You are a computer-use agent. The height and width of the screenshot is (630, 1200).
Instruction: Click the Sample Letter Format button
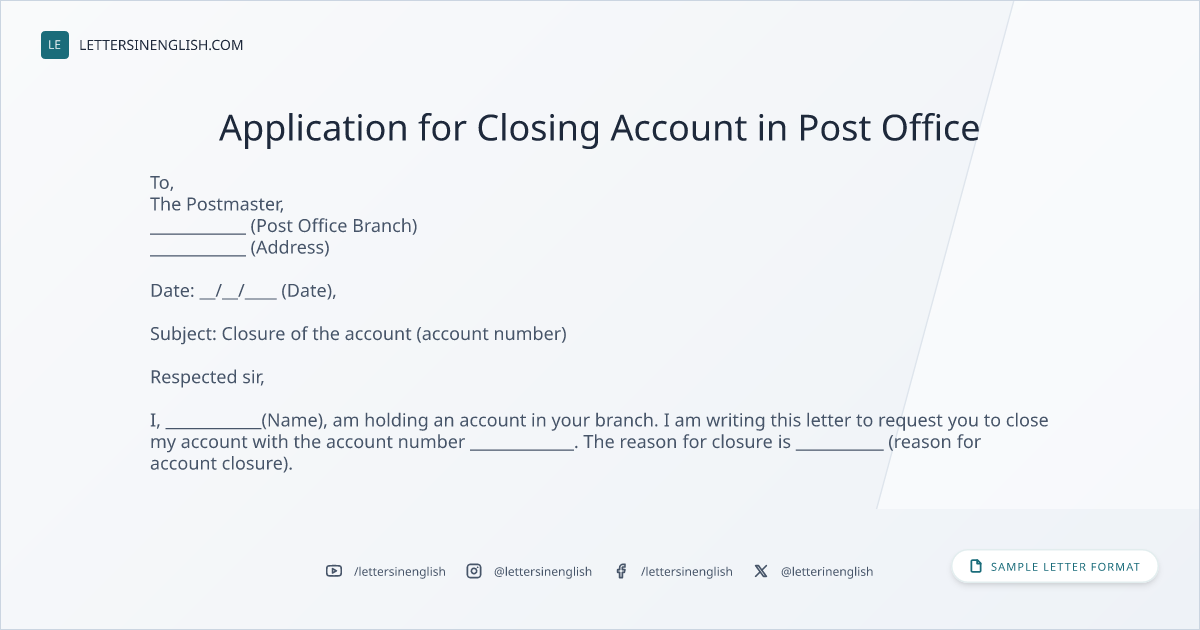point(1055,566)
